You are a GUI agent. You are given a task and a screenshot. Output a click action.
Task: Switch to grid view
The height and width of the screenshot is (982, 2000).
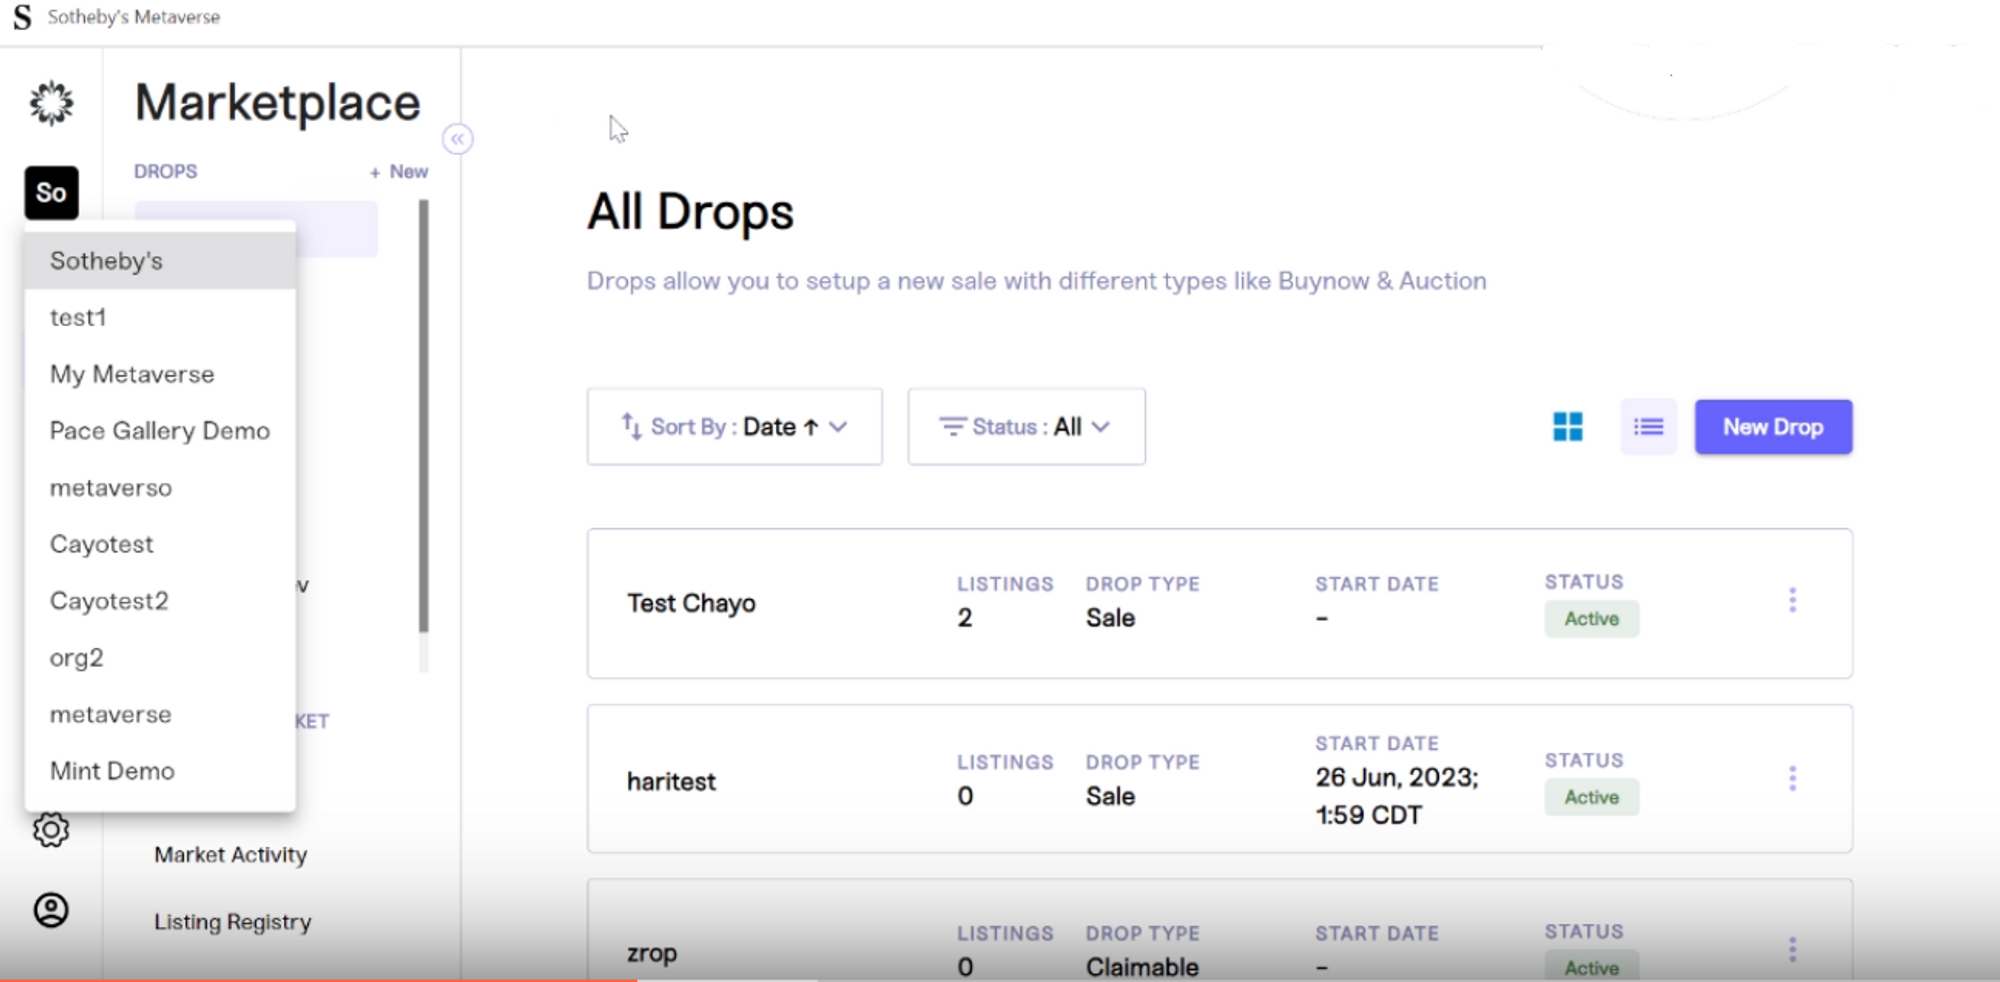pos(1568,427)
